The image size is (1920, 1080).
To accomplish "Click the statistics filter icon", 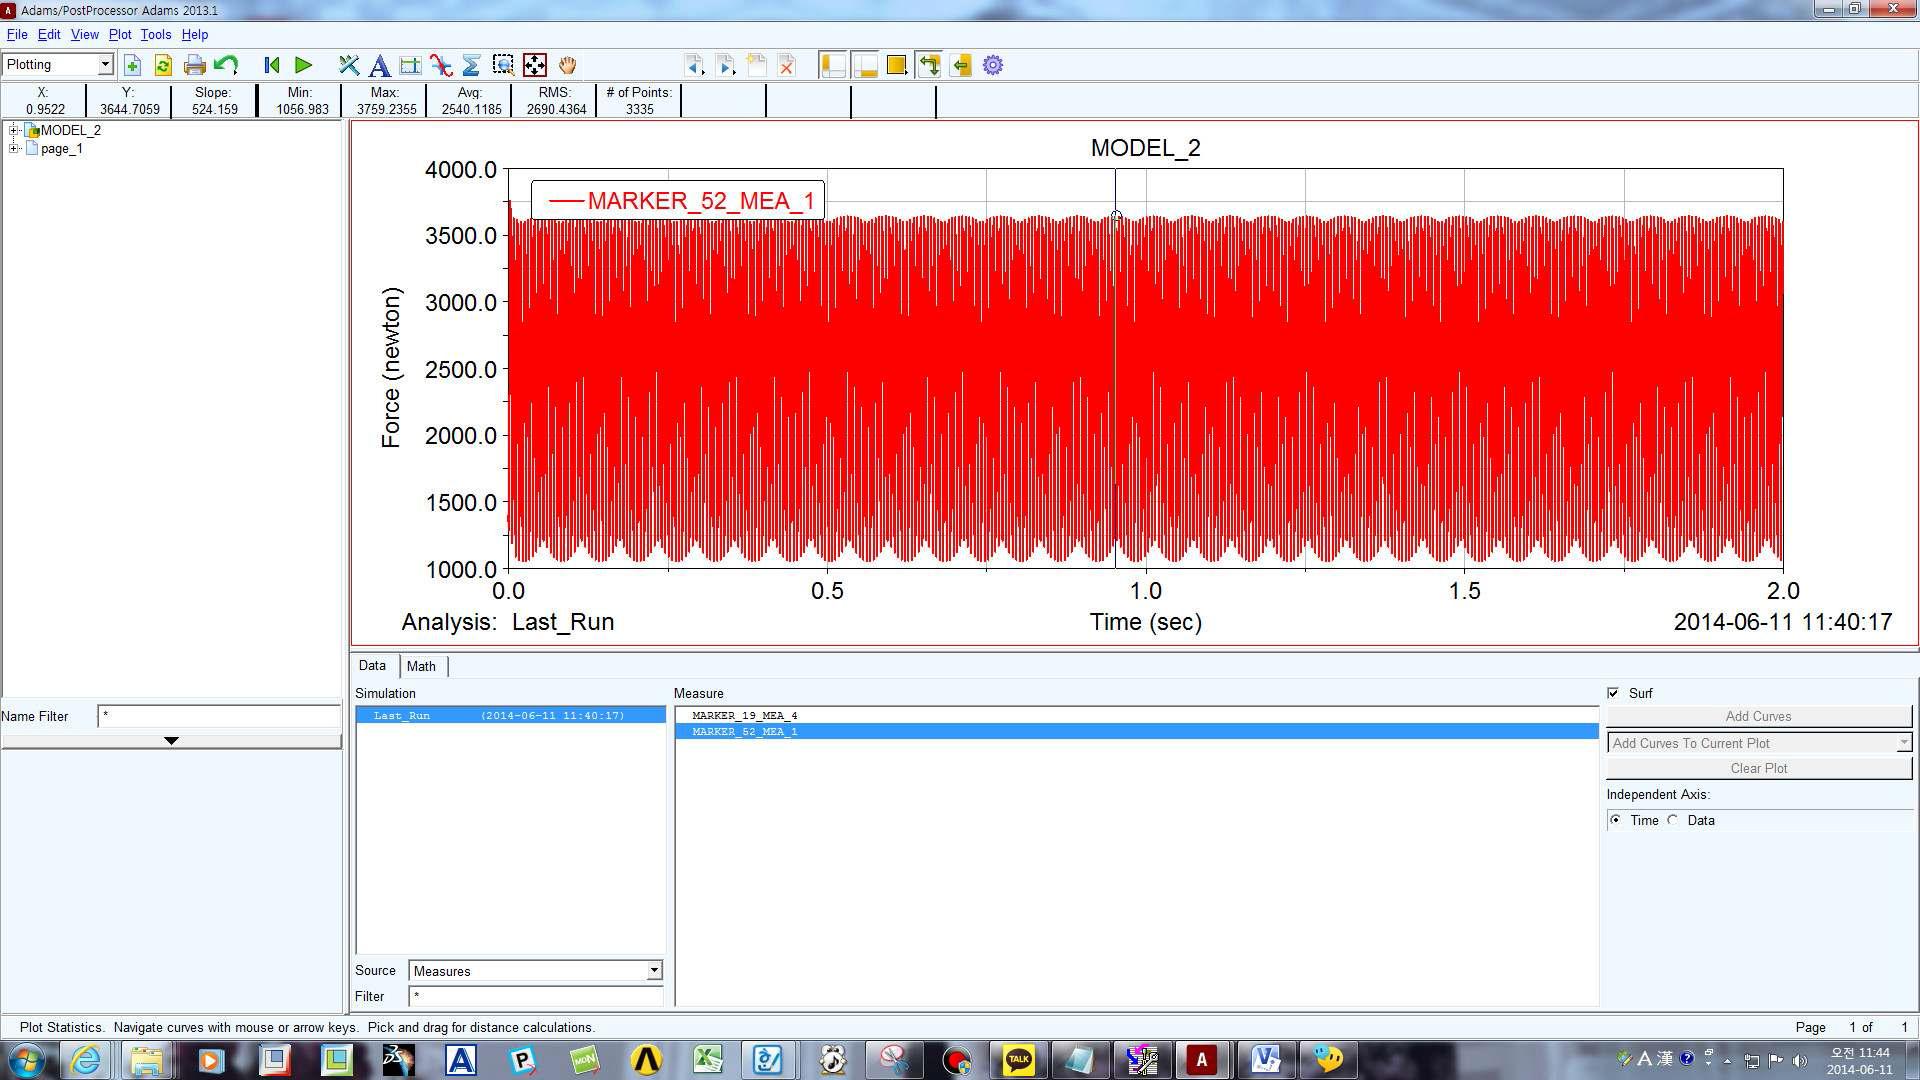I will [472, 65].
